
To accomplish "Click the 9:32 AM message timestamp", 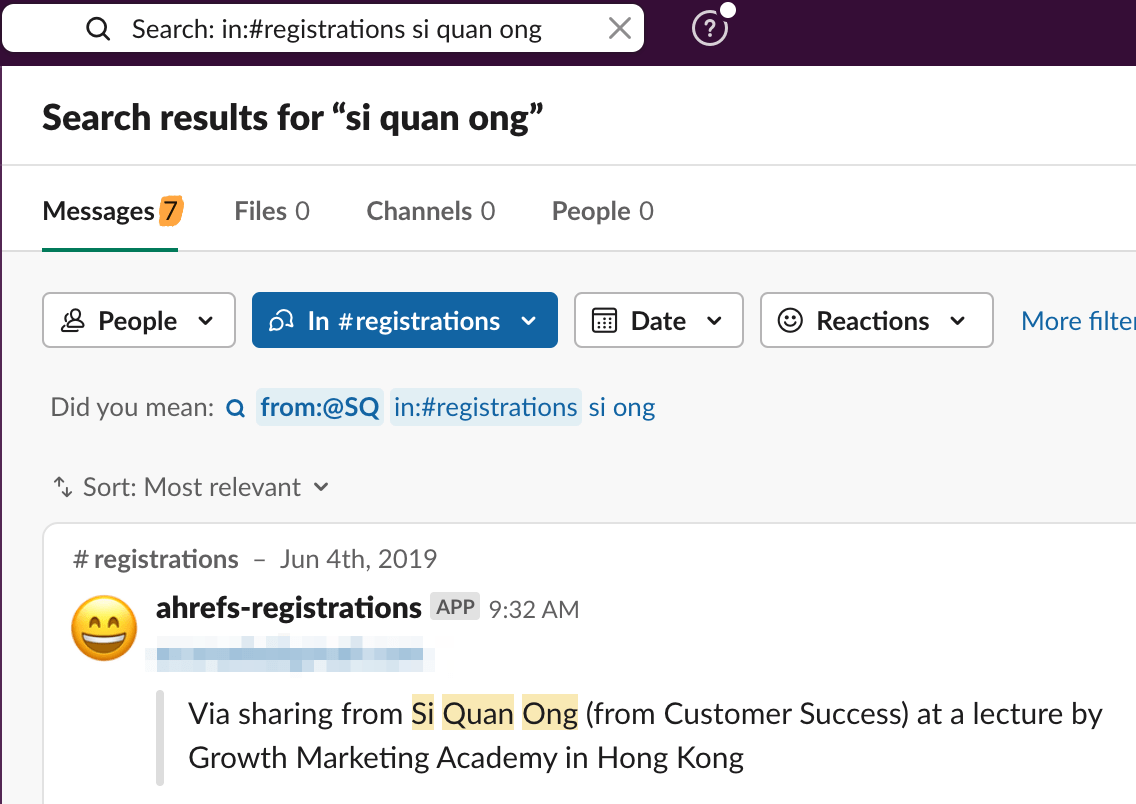I will [x=534, y=609].
